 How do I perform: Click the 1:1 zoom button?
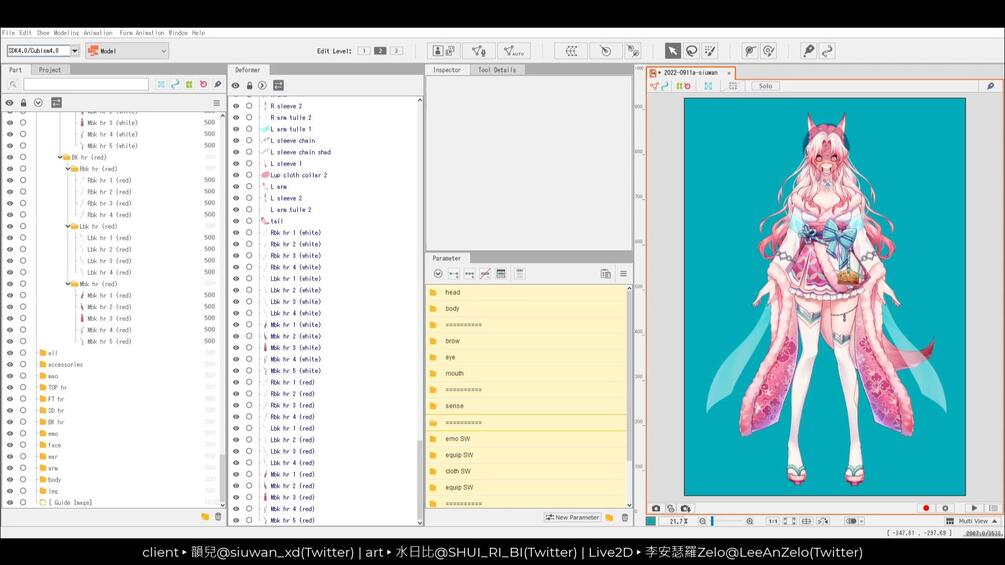773,521
